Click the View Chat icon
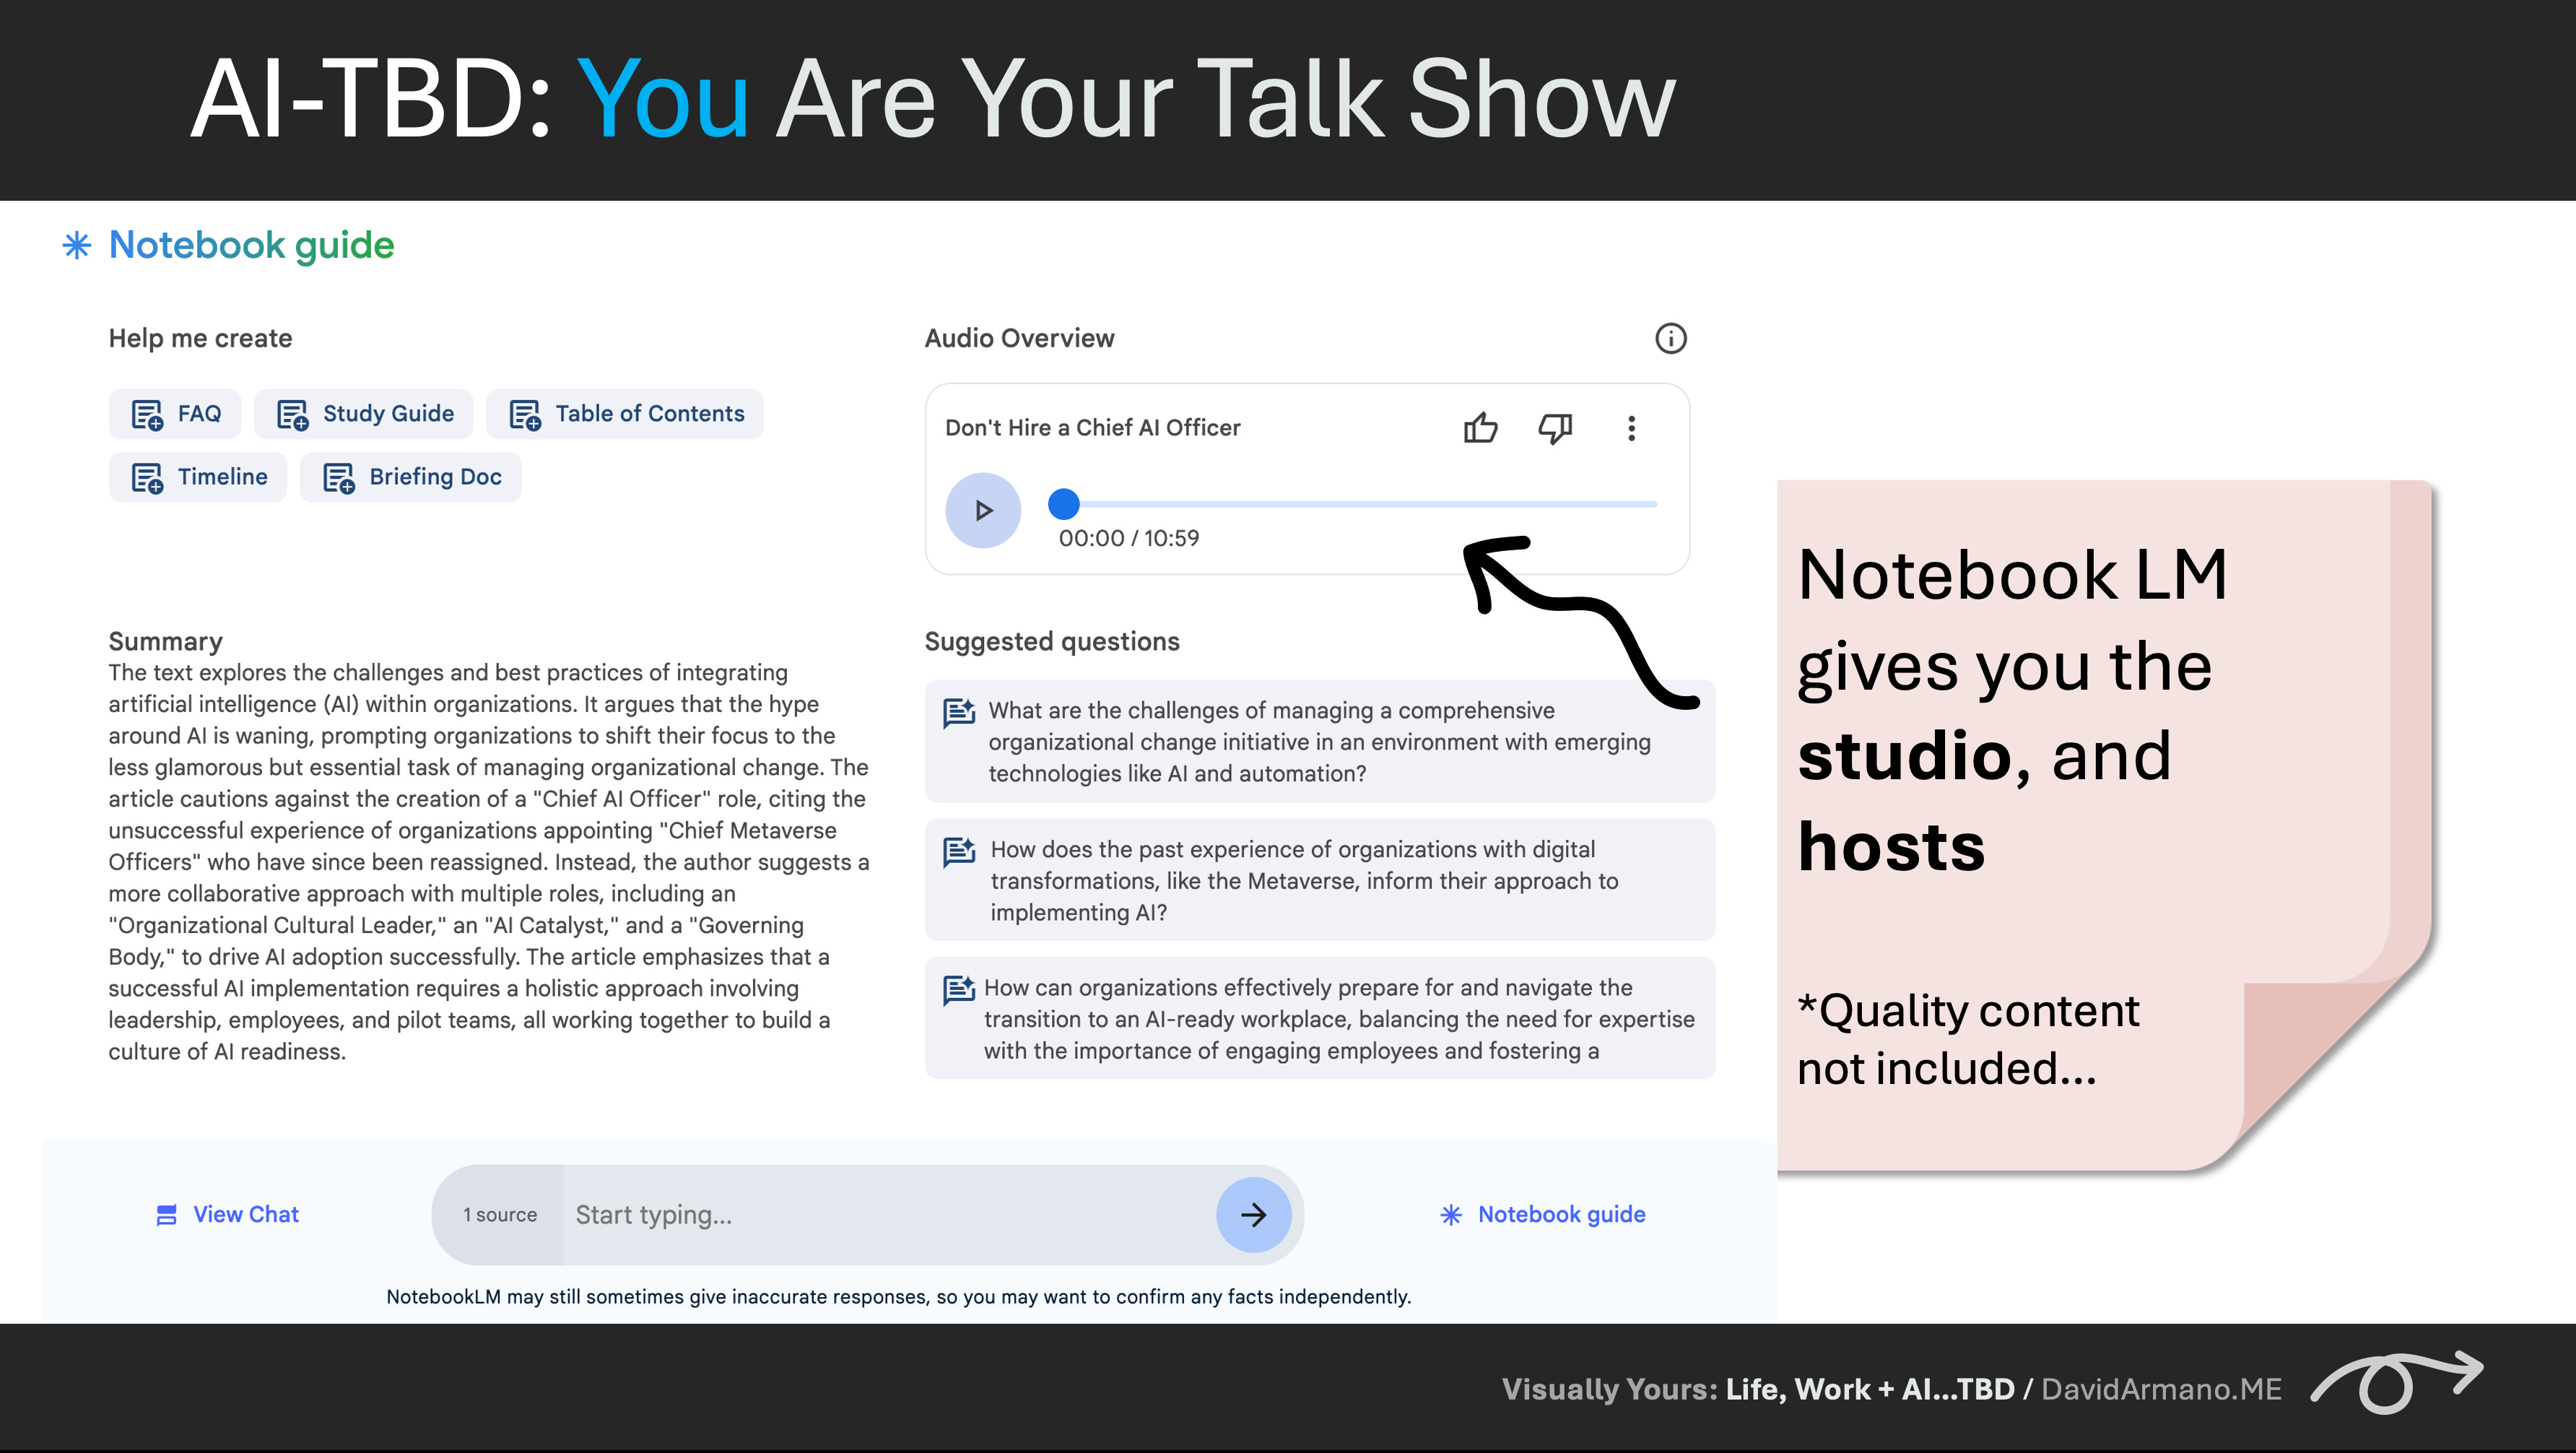Viewport: 2576px width, 1453px height. [x=167, y=1215]
